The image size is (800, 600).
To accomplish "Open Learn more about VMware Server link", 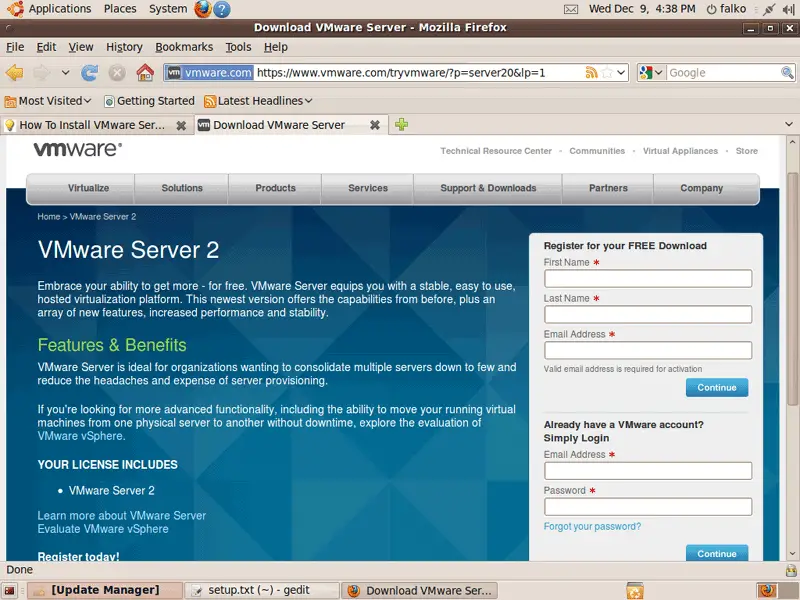I will pos(121,516).
